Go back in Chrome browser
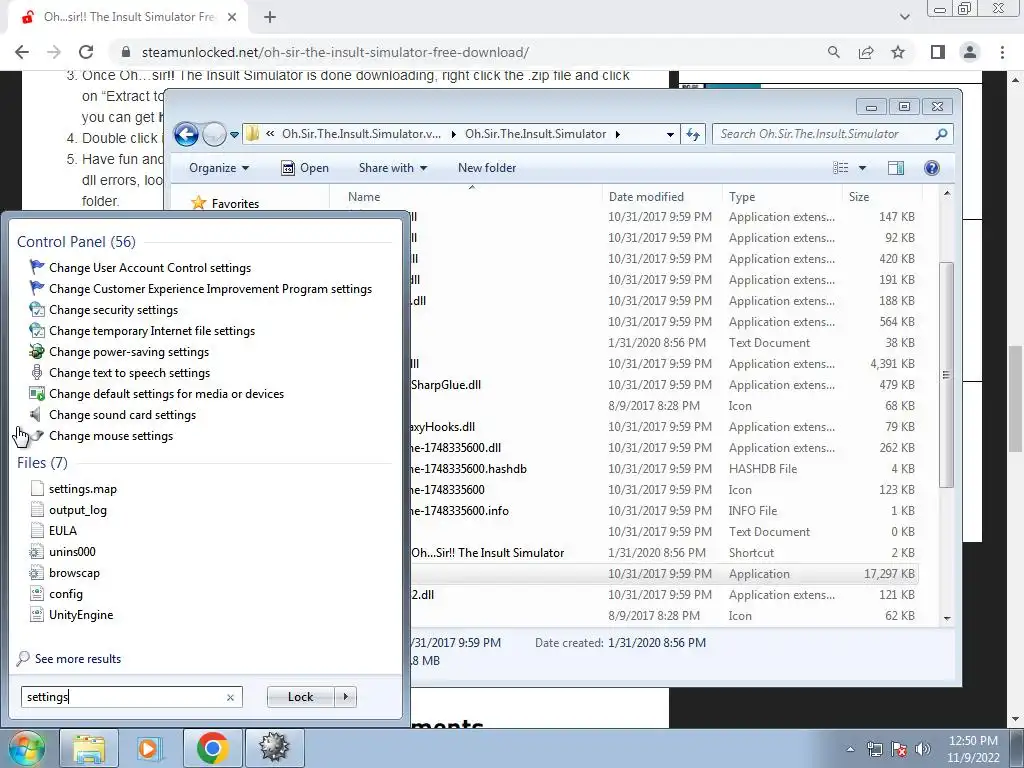The height and width of the screenshot is (768, 1024). point(22,52)
